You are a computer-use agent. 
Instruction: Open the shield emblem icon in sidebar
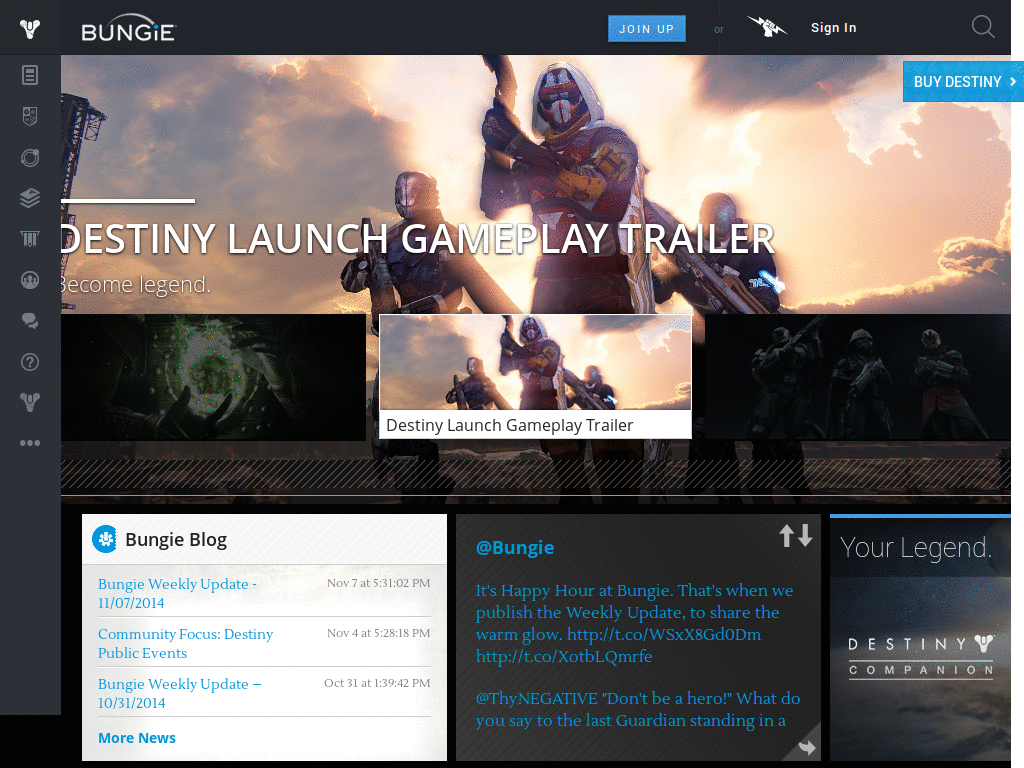[x=30, y=116]
